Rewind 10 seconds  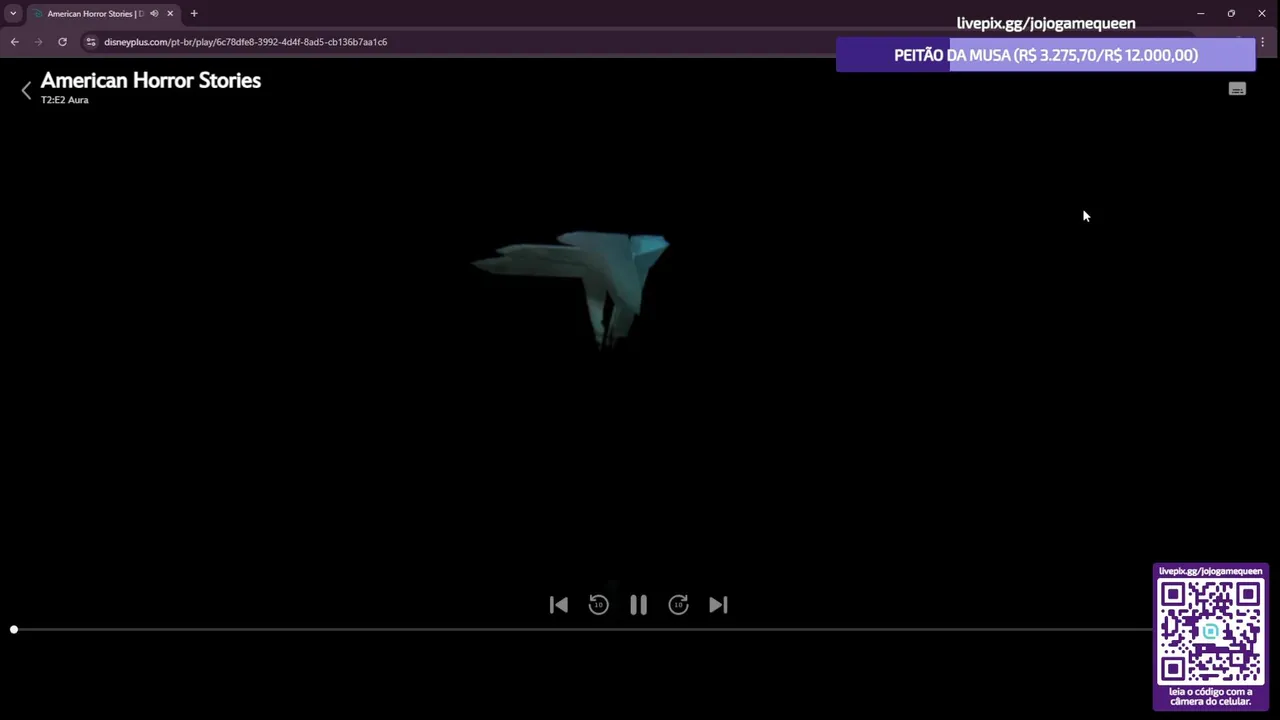click(x=598, y=604)
